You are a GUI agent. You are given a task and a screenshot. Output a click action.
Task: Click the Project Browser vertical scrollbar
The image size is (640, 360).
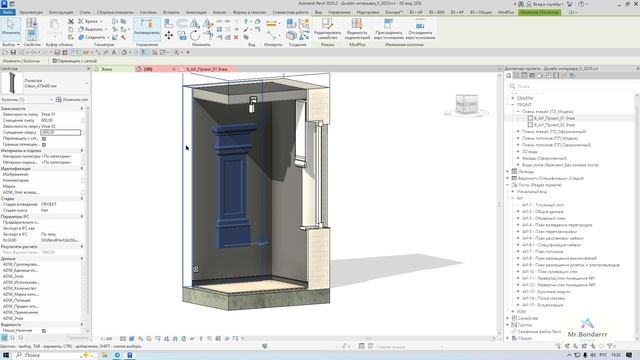[x=638, y=216]
